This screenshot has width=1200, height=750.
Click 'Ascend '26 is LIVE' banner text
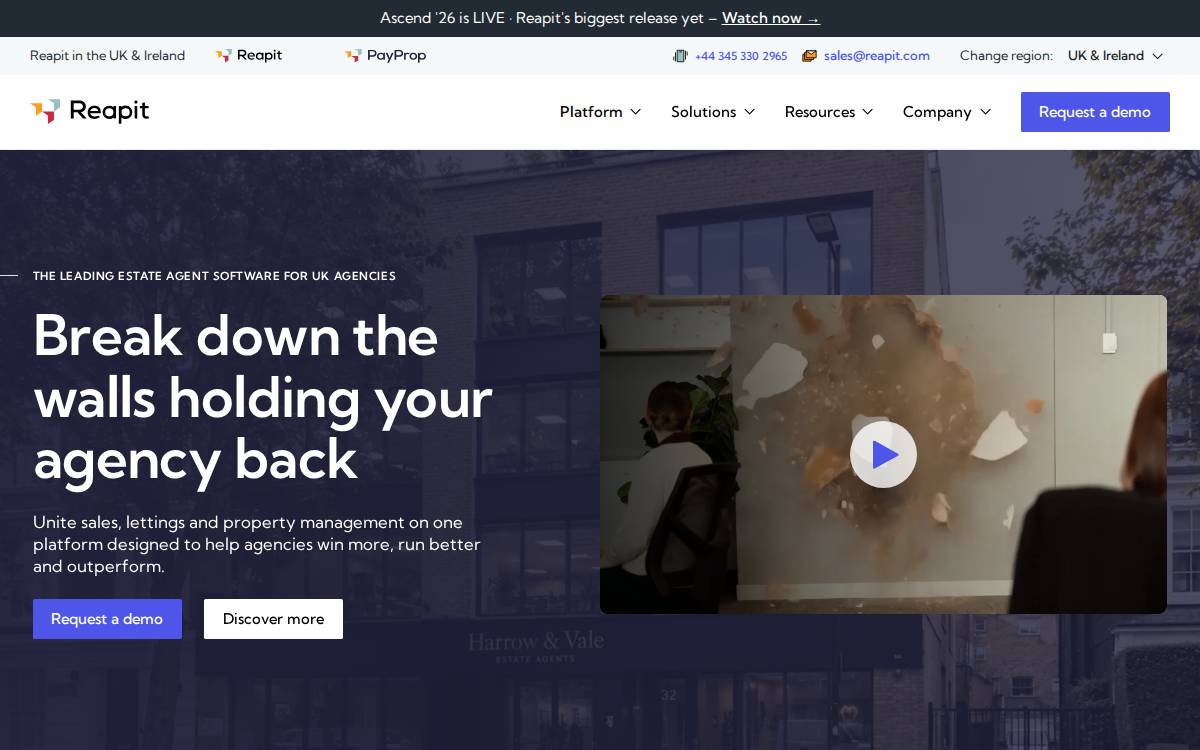[x=546, y=18]
